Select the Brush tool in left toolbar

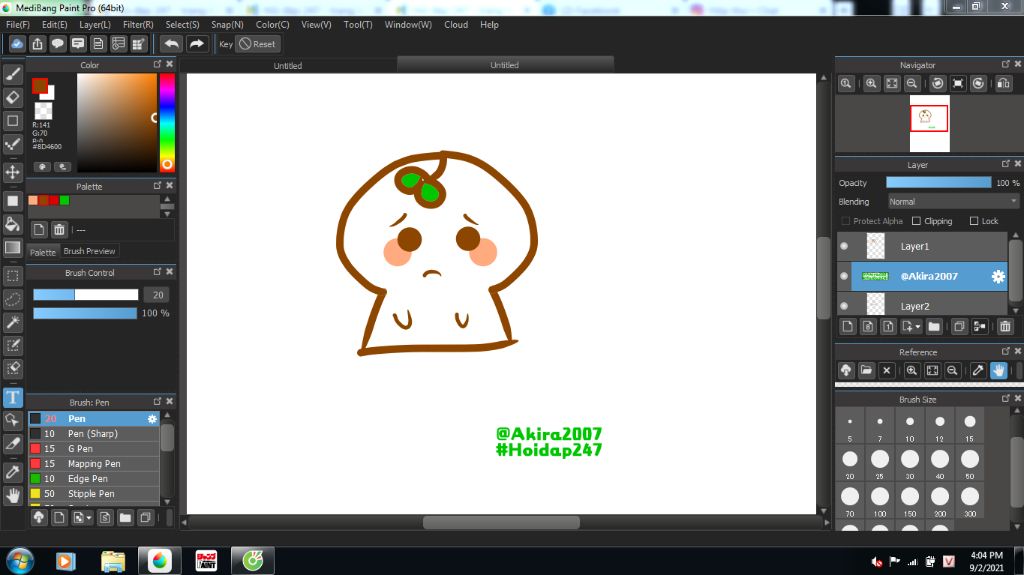point(12,74)
